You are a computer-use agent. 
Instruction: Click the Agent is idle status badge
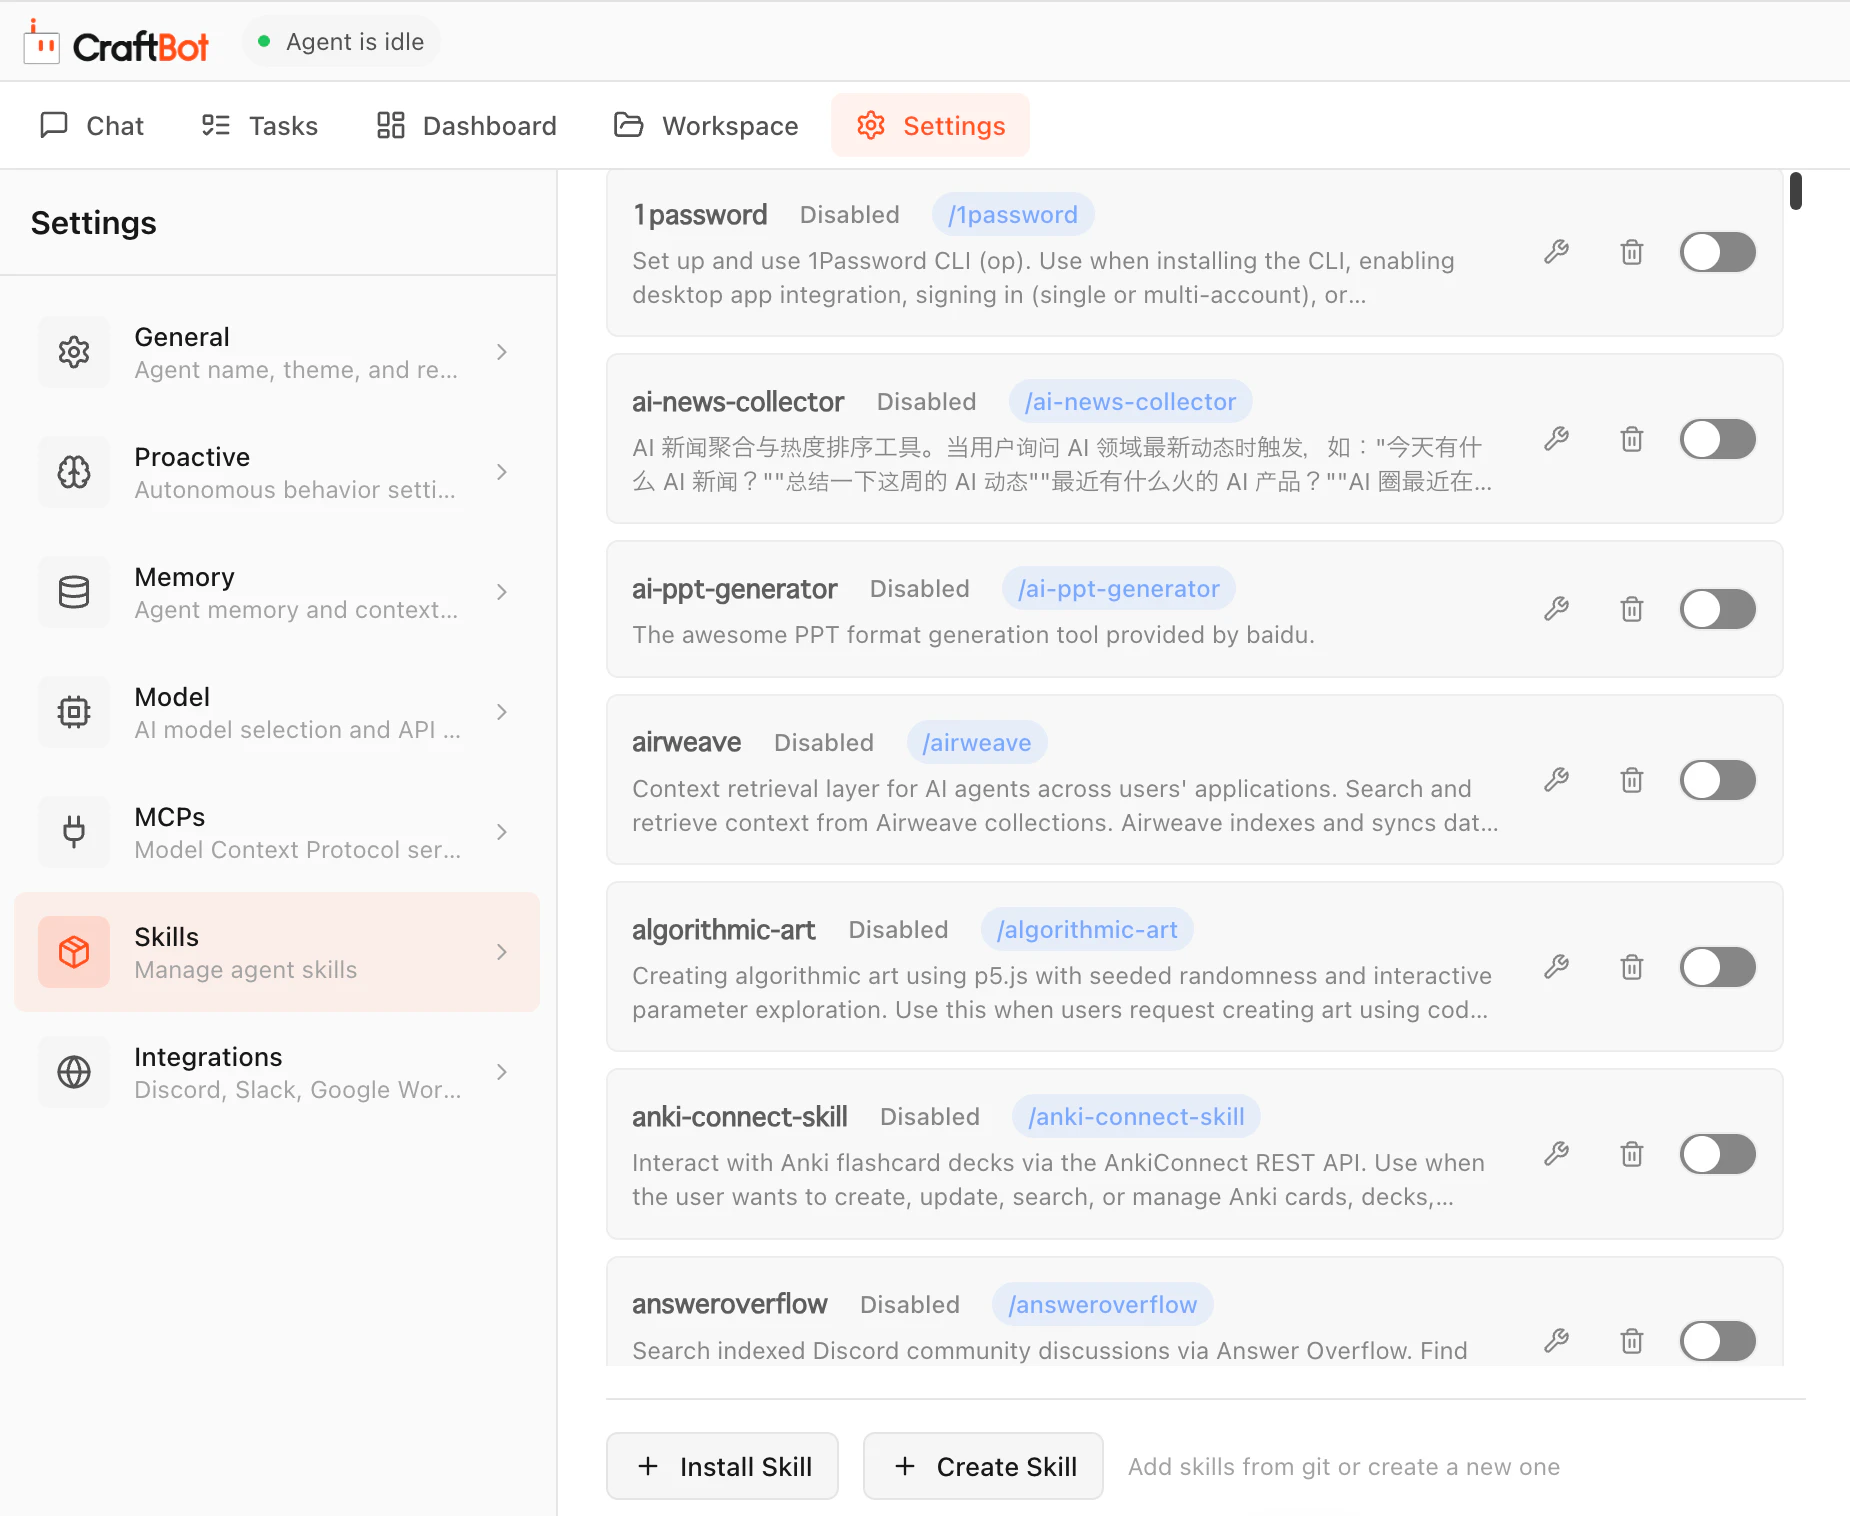(341, 42)
